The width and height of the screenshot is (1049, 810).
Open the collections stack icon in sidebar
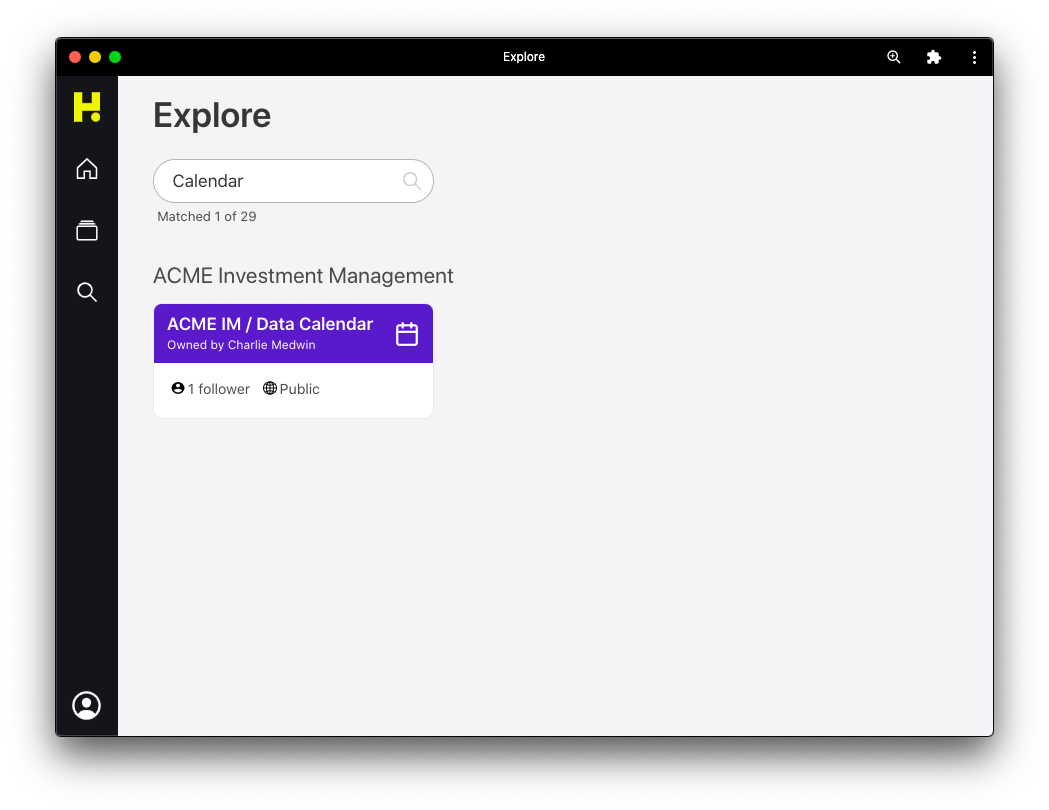tap(87, 231)
